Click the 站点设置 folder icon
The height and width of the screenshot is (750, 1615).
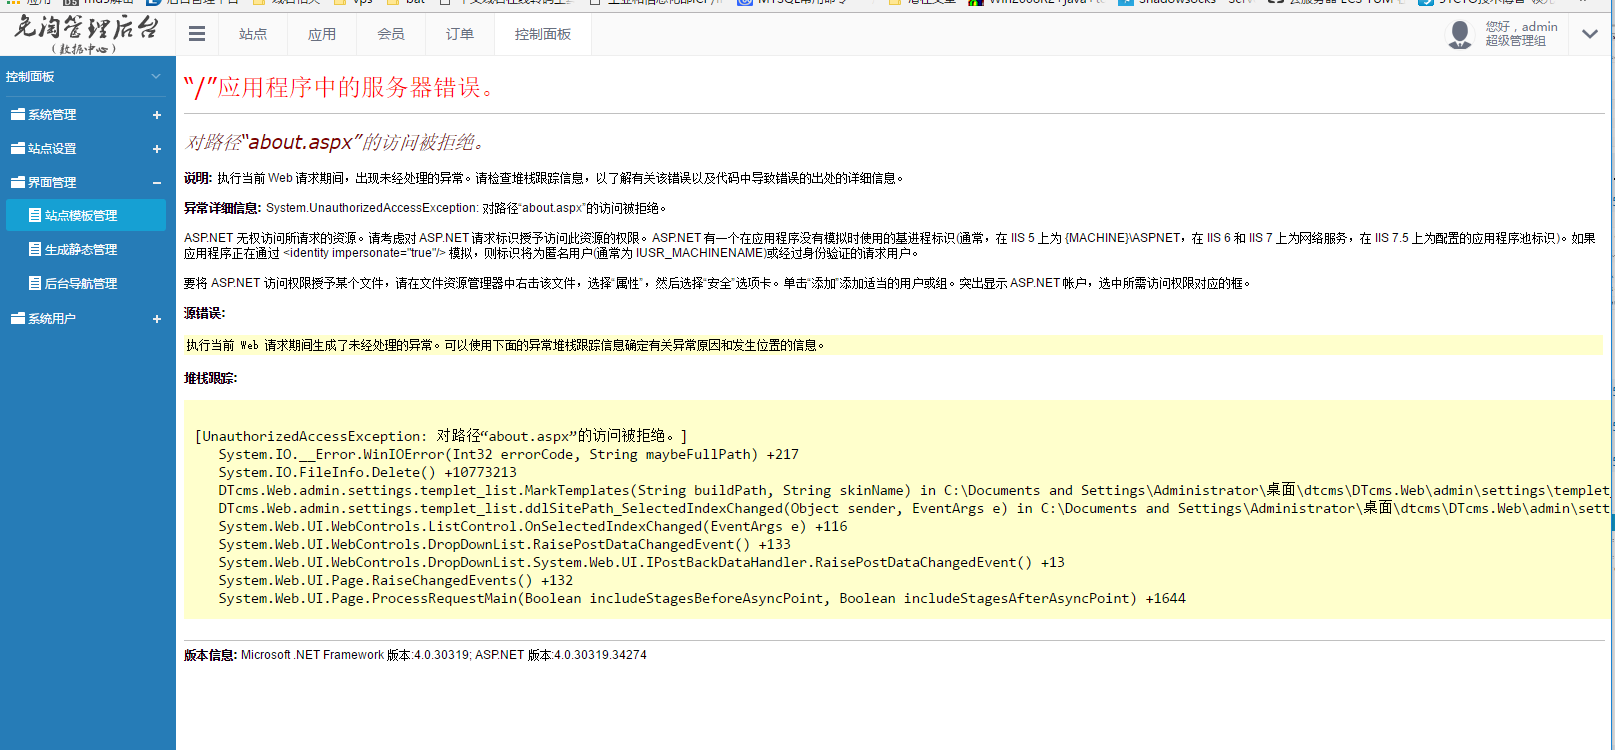point(17,148)
